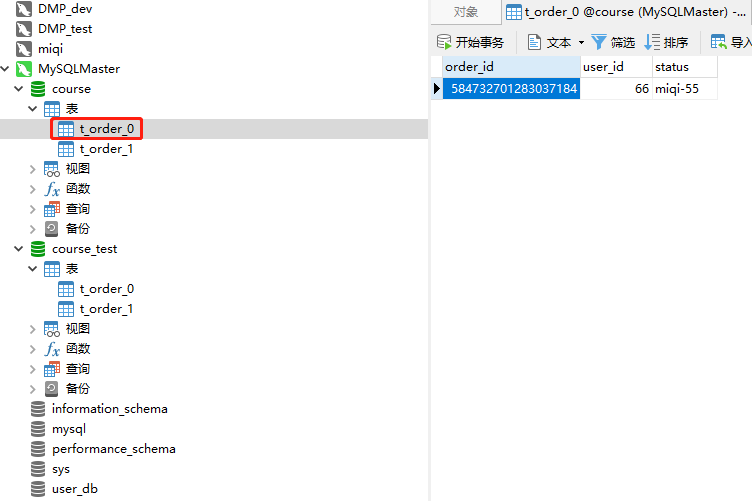This screenshot has width=752, height=501.
Task: Click the mysql database icon
Action: (x=38, y=429)
